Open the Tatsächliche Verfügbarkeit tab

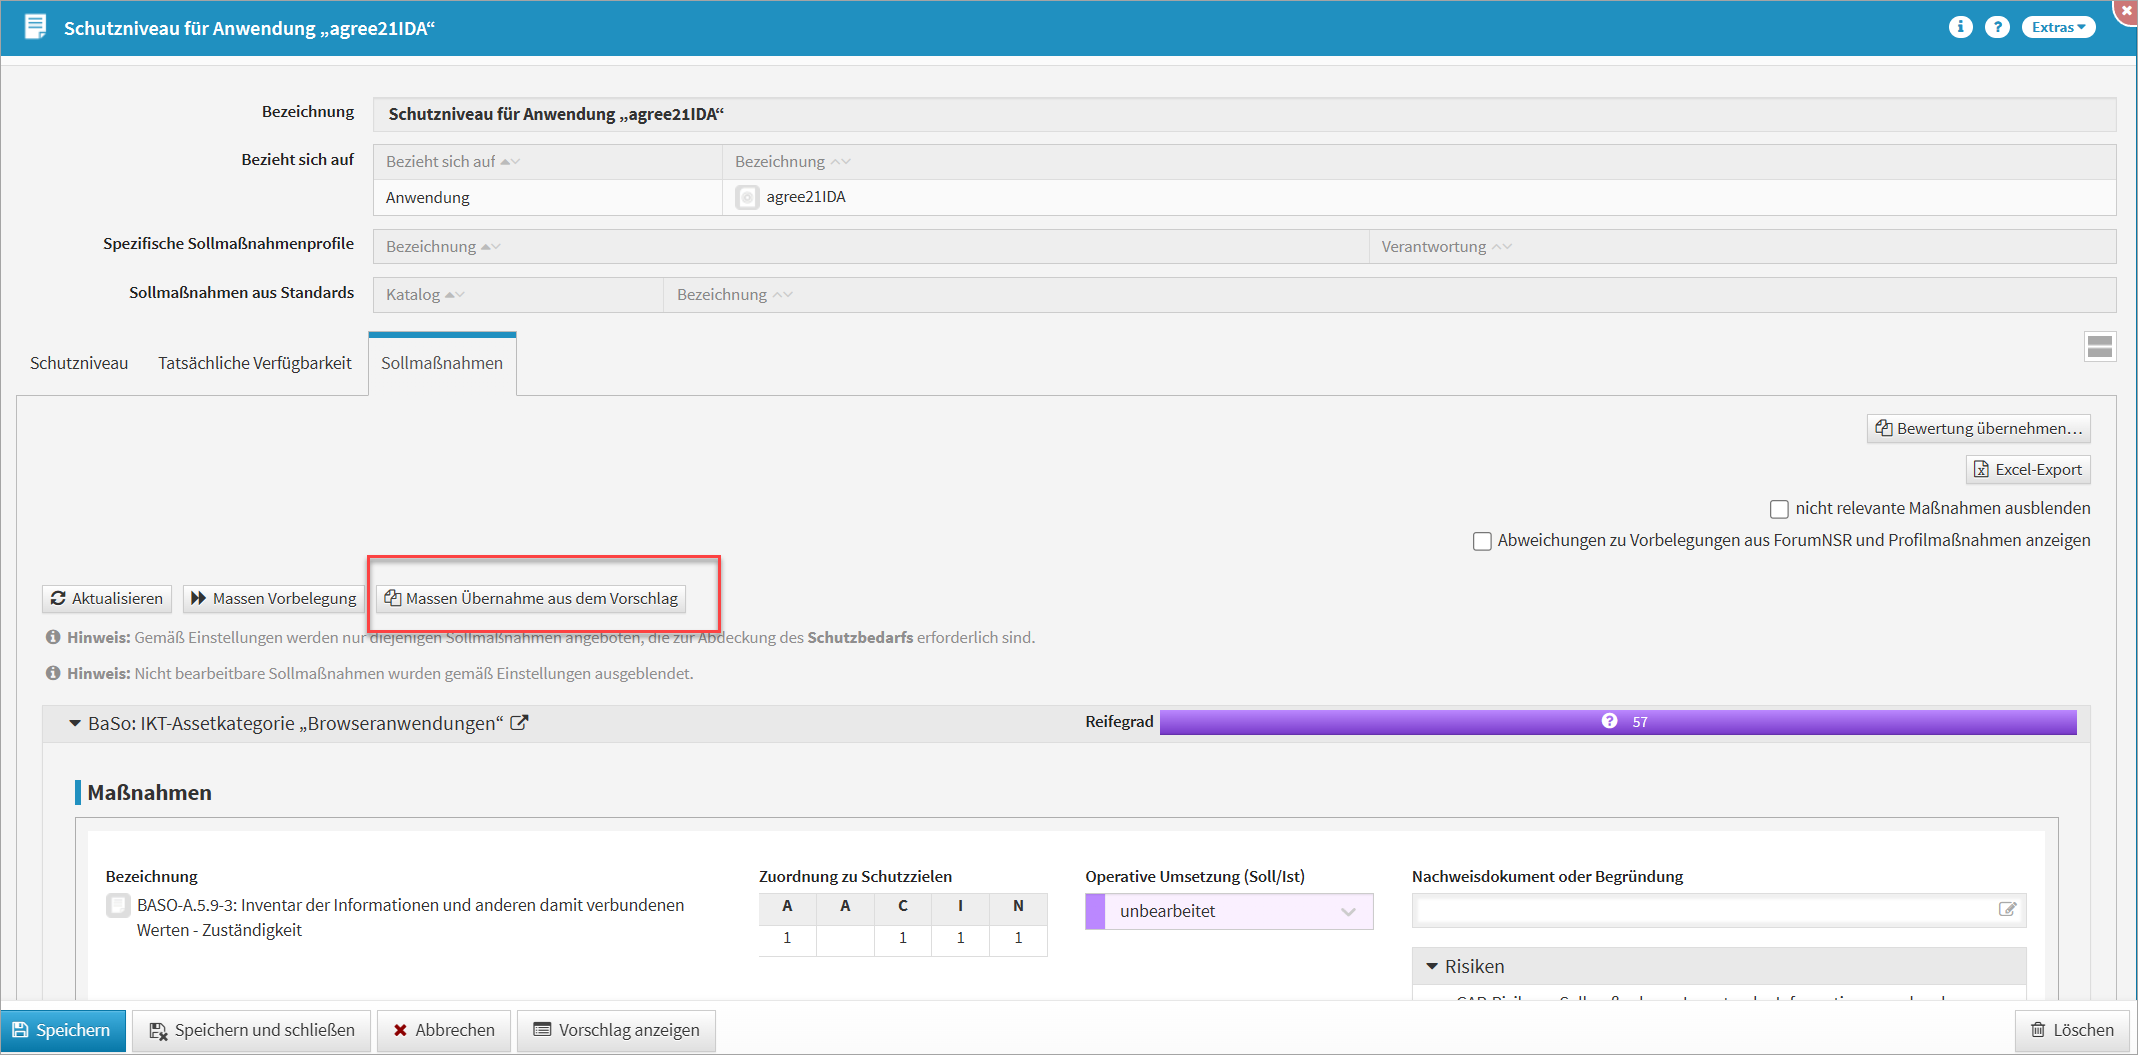click(x=254, y=363)
